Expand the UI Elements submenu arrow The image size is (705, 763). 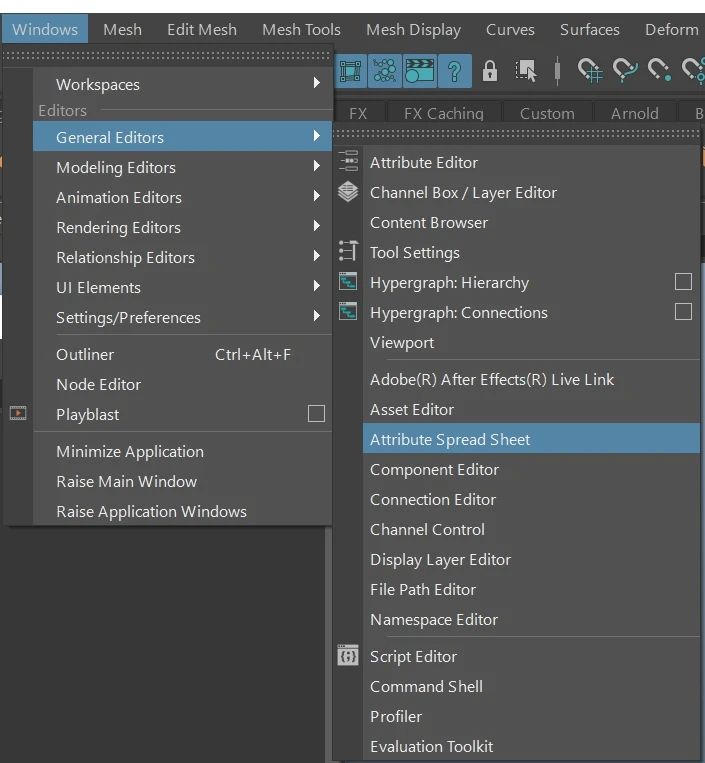(x=317, y=286)
